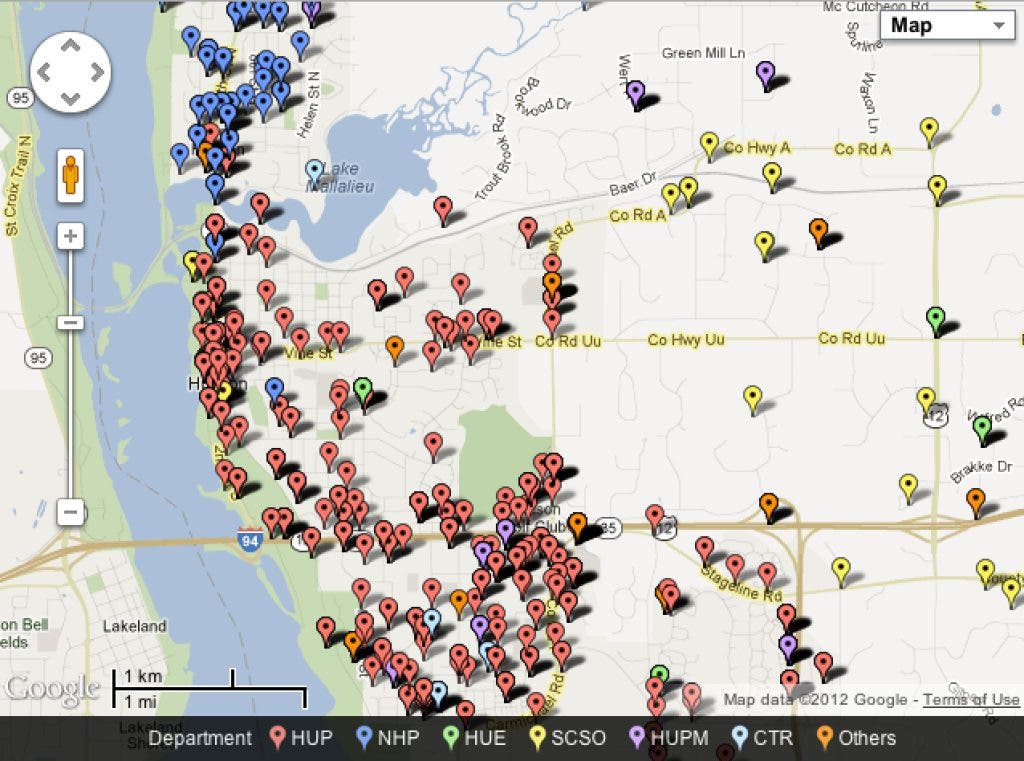Viewport: 1024px width, 761px height.
Task: Zoom in with the plus button
Action: tap(71, 236)
